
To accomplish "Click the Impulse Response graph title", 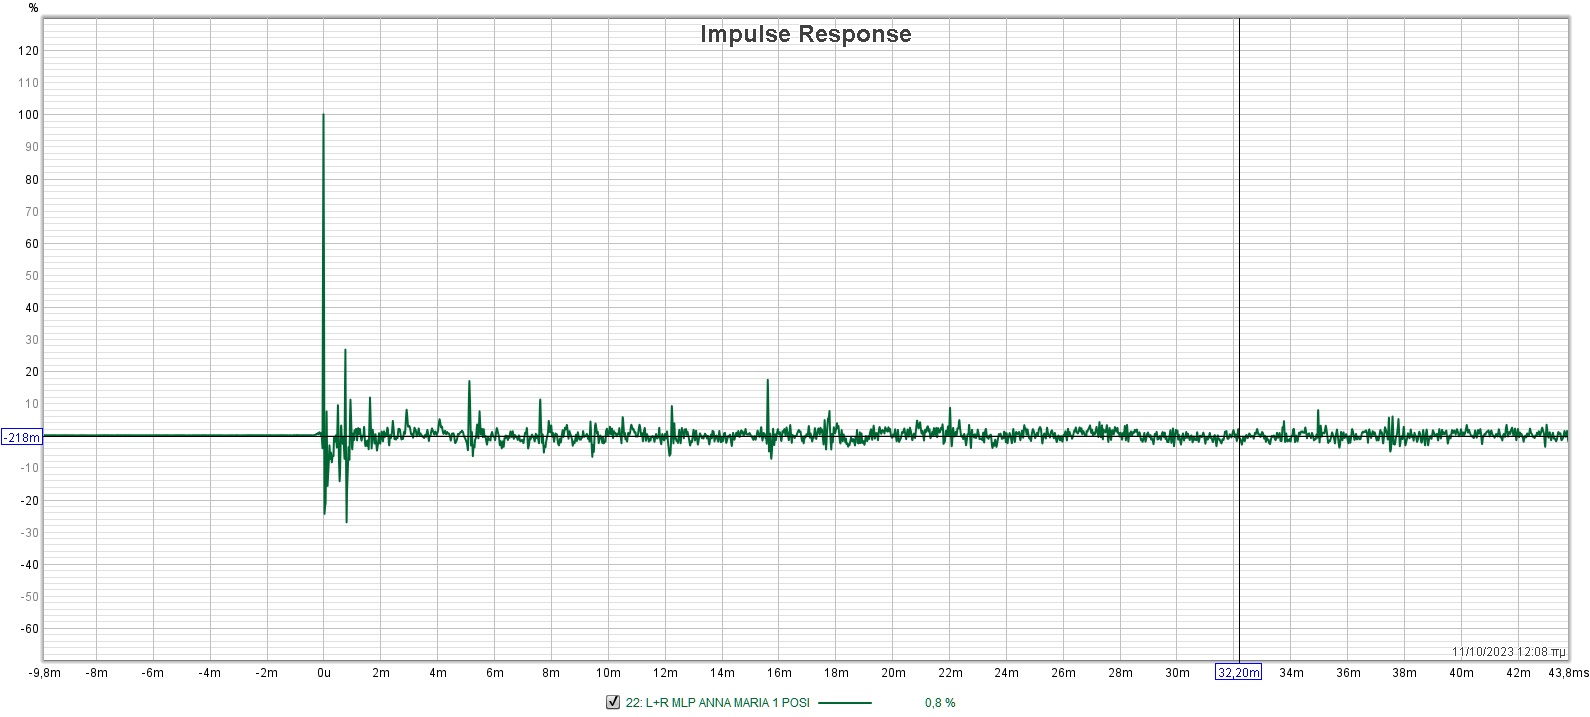I will [805, 34].
